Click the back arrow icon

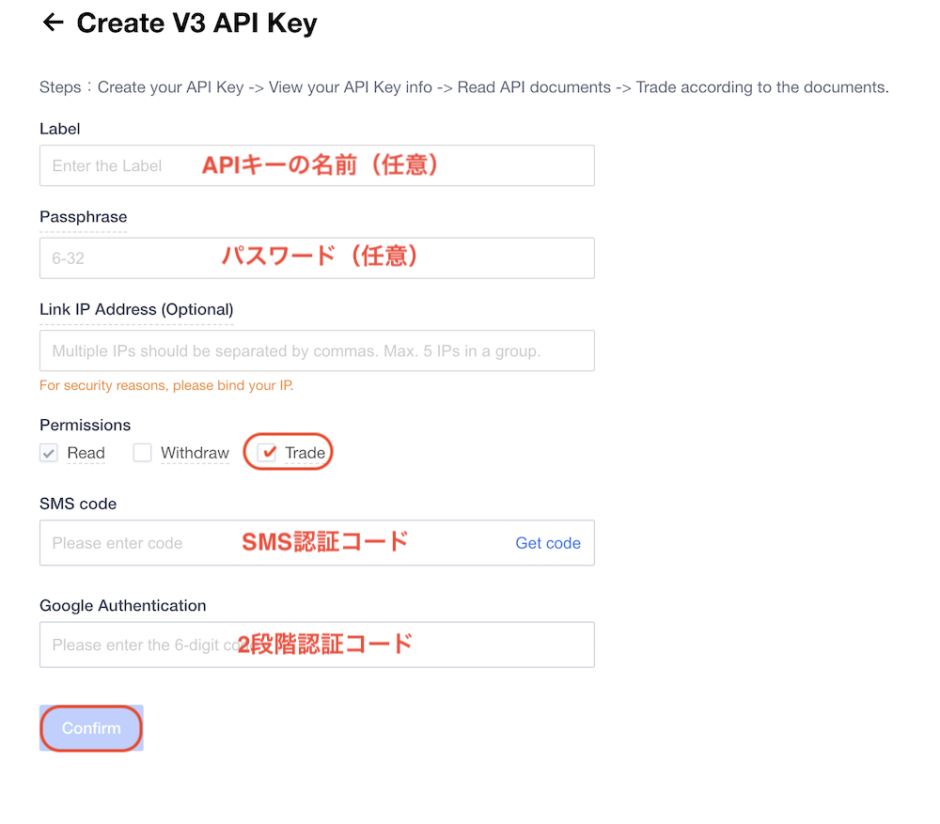pos(52,22)
